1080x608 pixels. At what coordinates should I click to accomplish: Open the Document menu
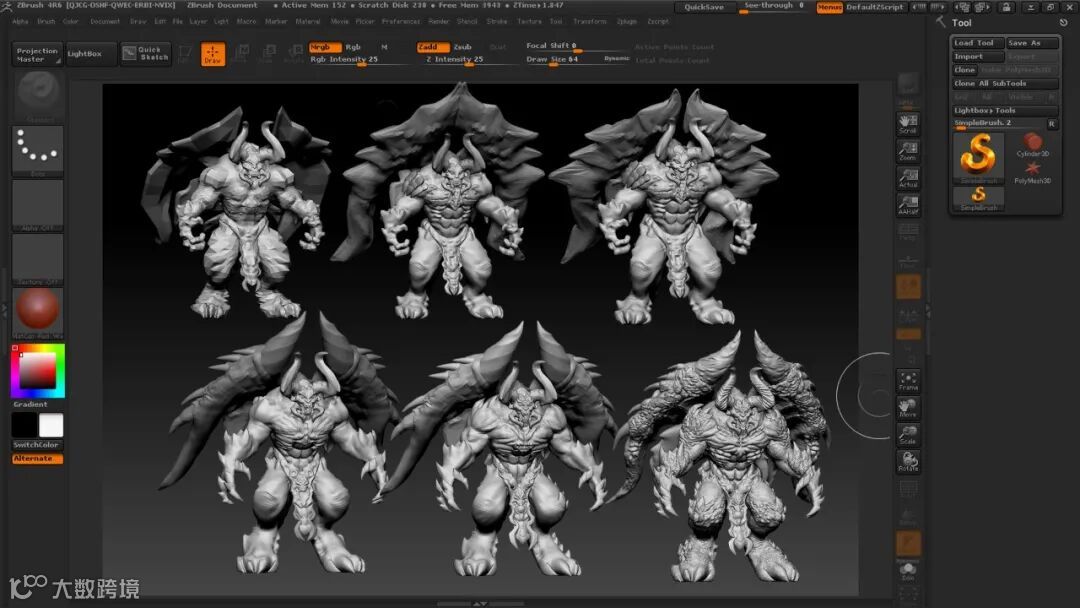105,21
